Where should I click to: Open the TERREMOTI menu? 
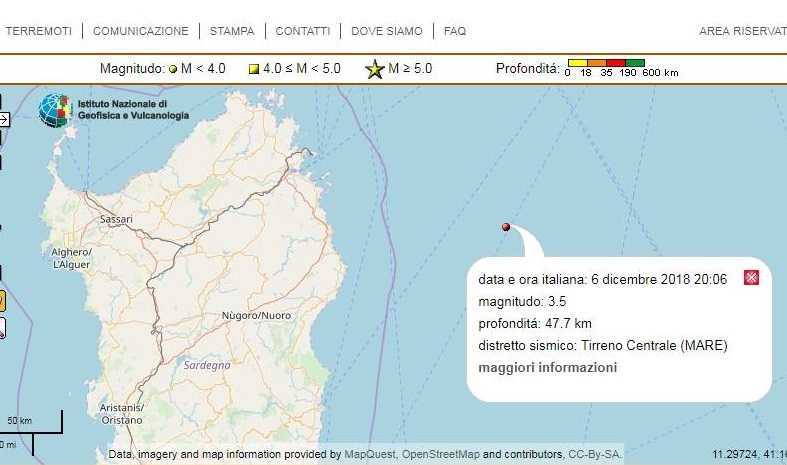click(x=38, y=31)
